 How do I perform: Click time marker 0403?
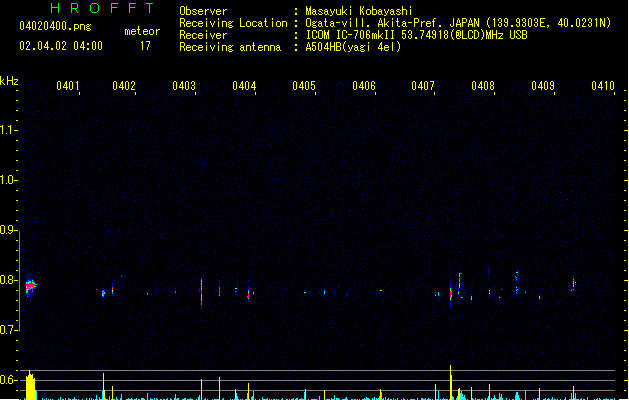coord(184,86)
